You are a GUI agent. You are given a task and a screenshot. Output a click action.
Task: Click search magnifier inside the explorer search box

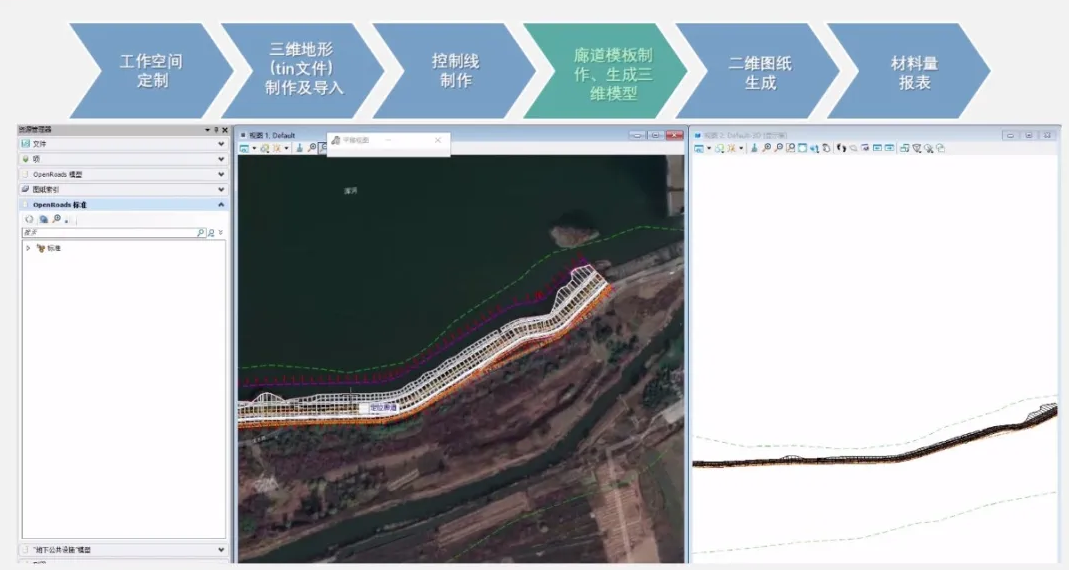(200, 233)
